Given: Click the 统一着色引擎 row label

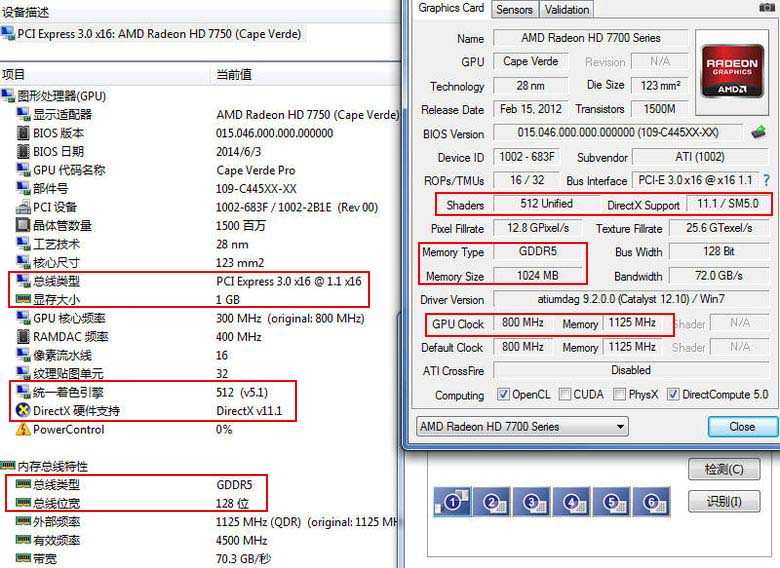Looking at the screenshot, I should pyautogui.click(x=68, y=392).
